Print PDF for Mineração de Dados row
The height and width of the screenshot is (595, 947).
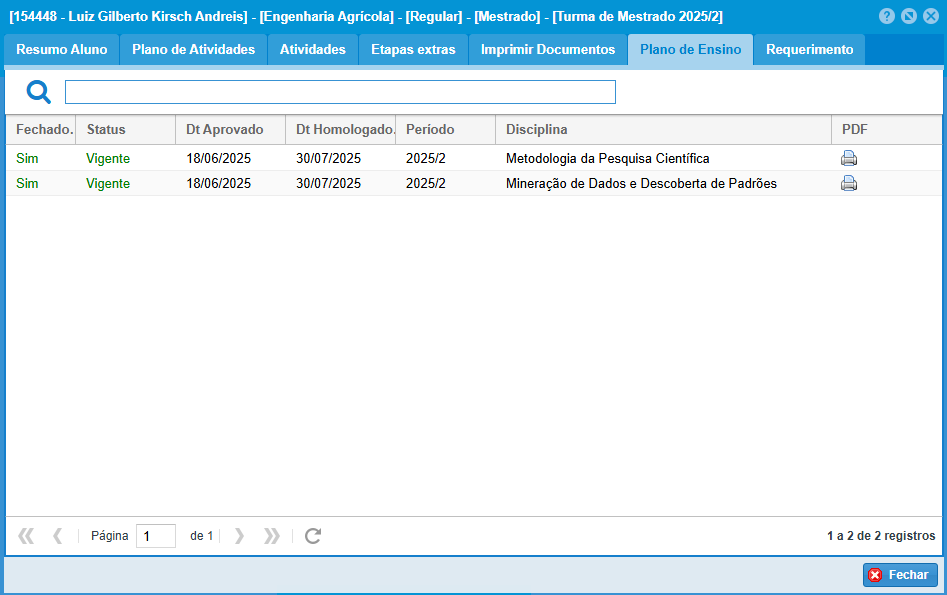tap(849, 183)
